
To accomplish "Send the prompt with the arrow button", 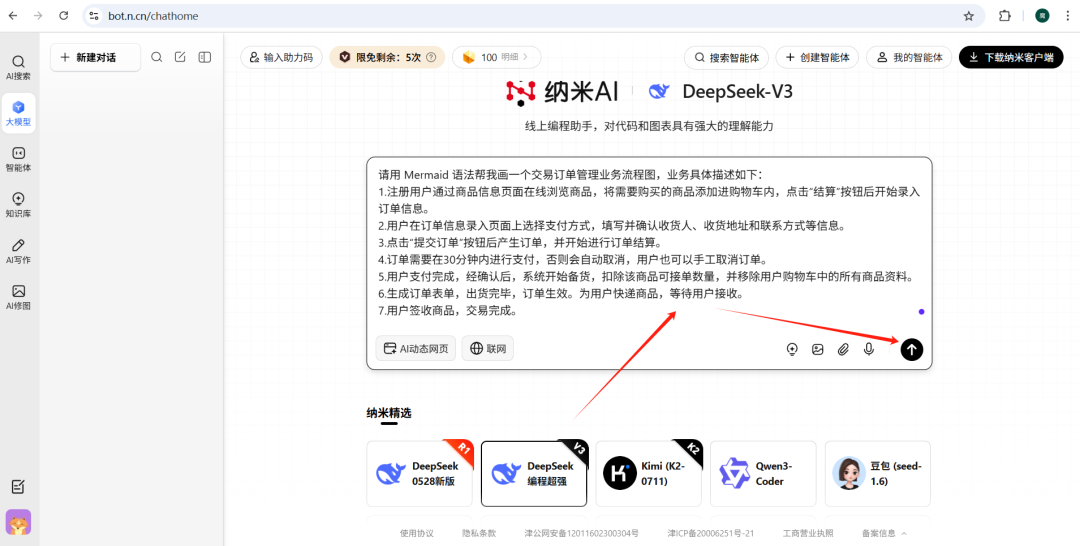I will click(x=911, y=349).
